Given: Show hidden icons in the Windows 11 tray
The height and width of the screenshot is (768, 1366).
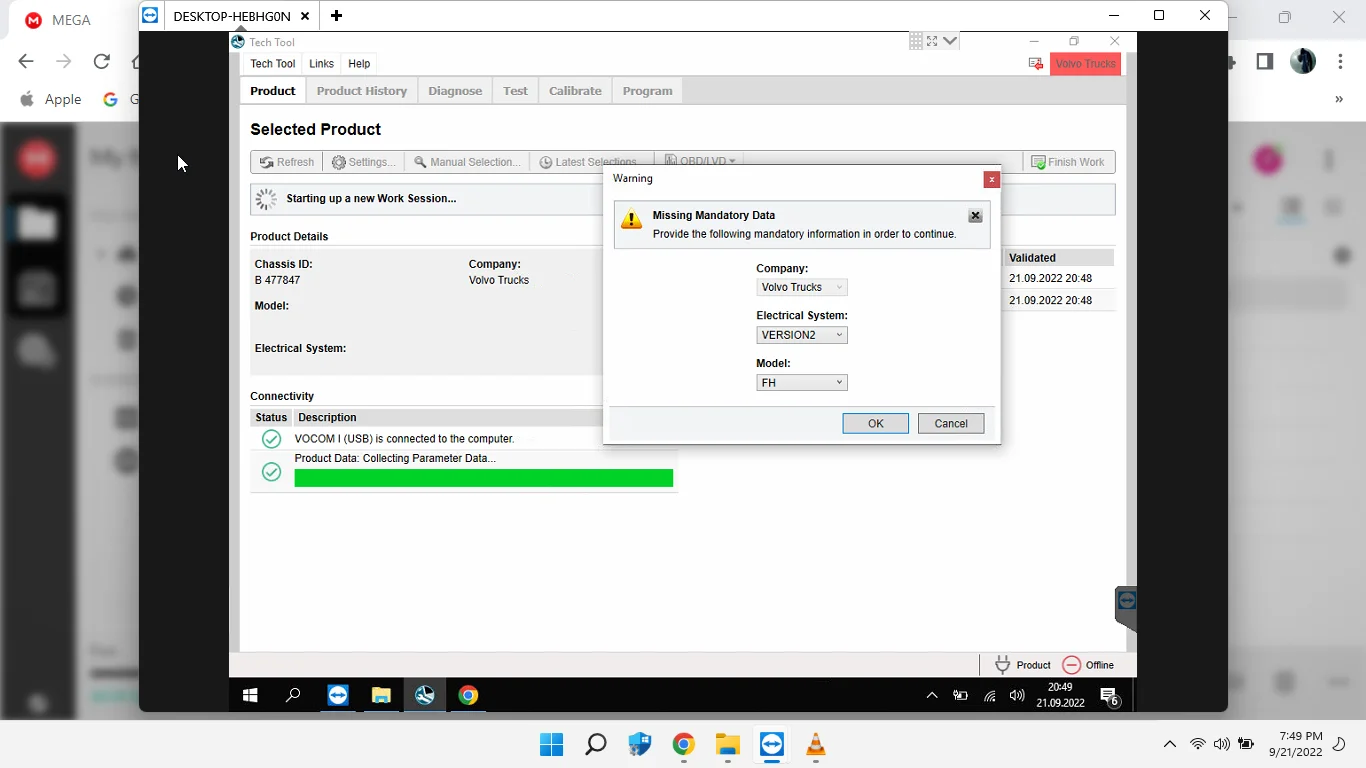Looking at the screenshot, I should [1170, 744].
